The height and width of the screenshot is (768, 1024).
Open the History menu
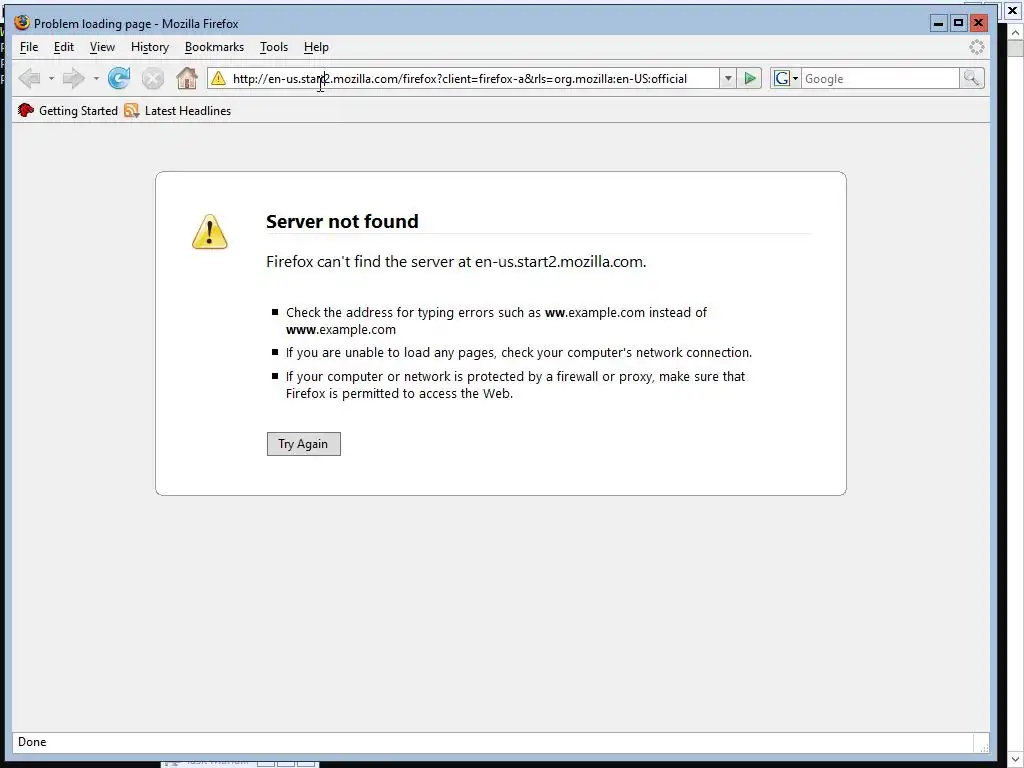150,47
